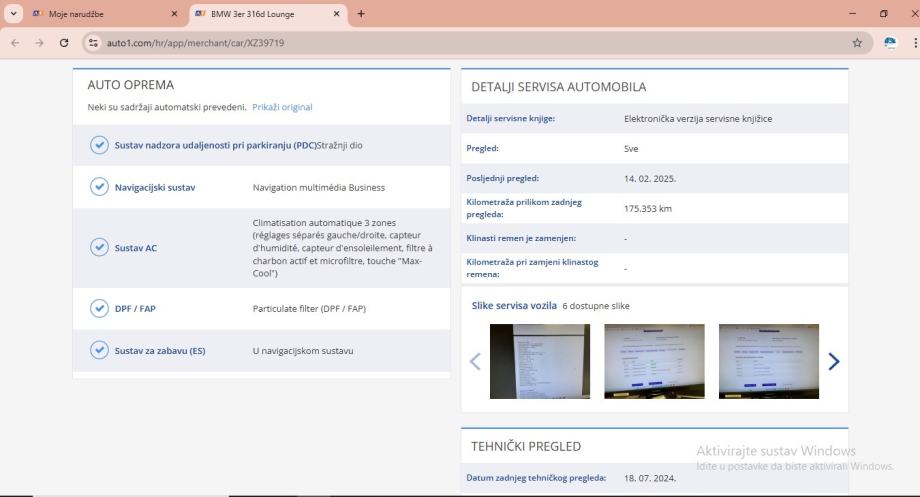
Task: Select the Sustav za zabavu (ES) label
Action: click(160, 351)
